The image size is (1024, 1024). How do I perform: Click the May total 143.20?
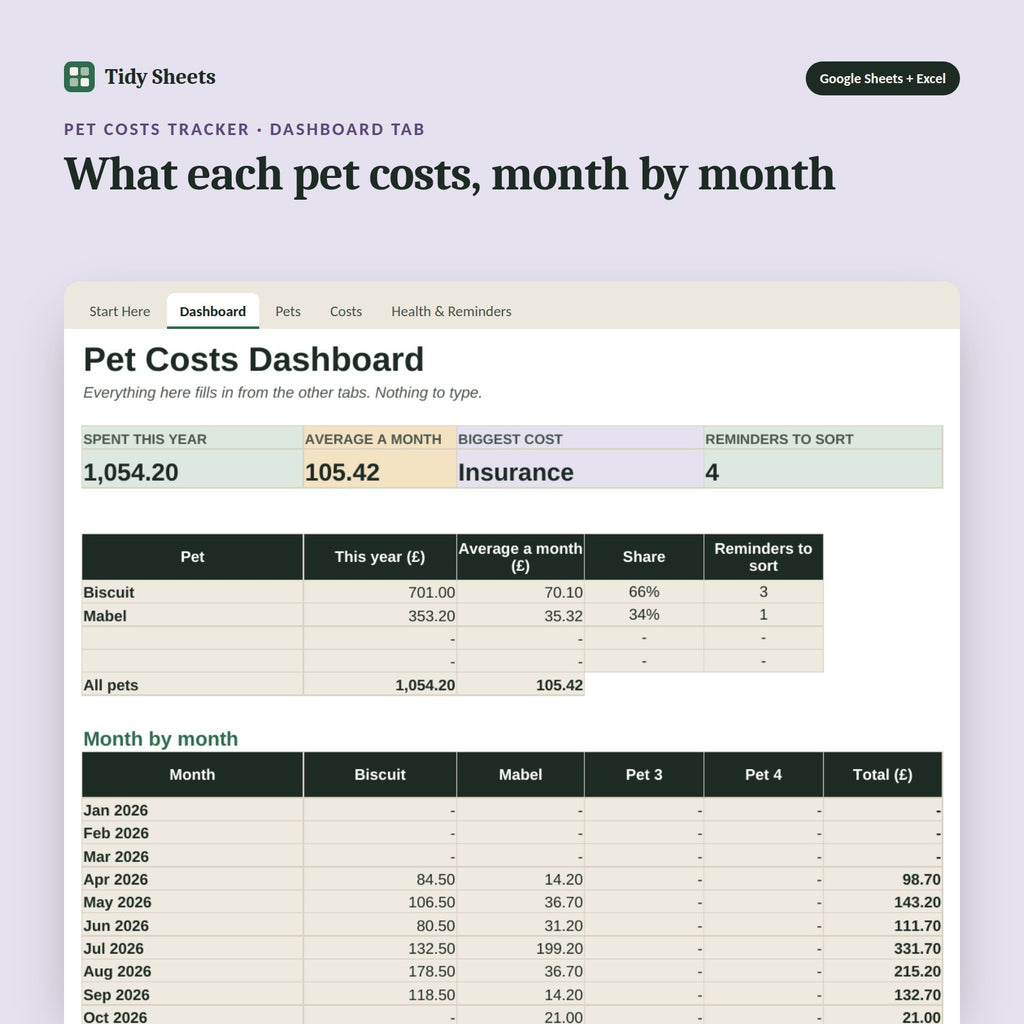(883, 902)
